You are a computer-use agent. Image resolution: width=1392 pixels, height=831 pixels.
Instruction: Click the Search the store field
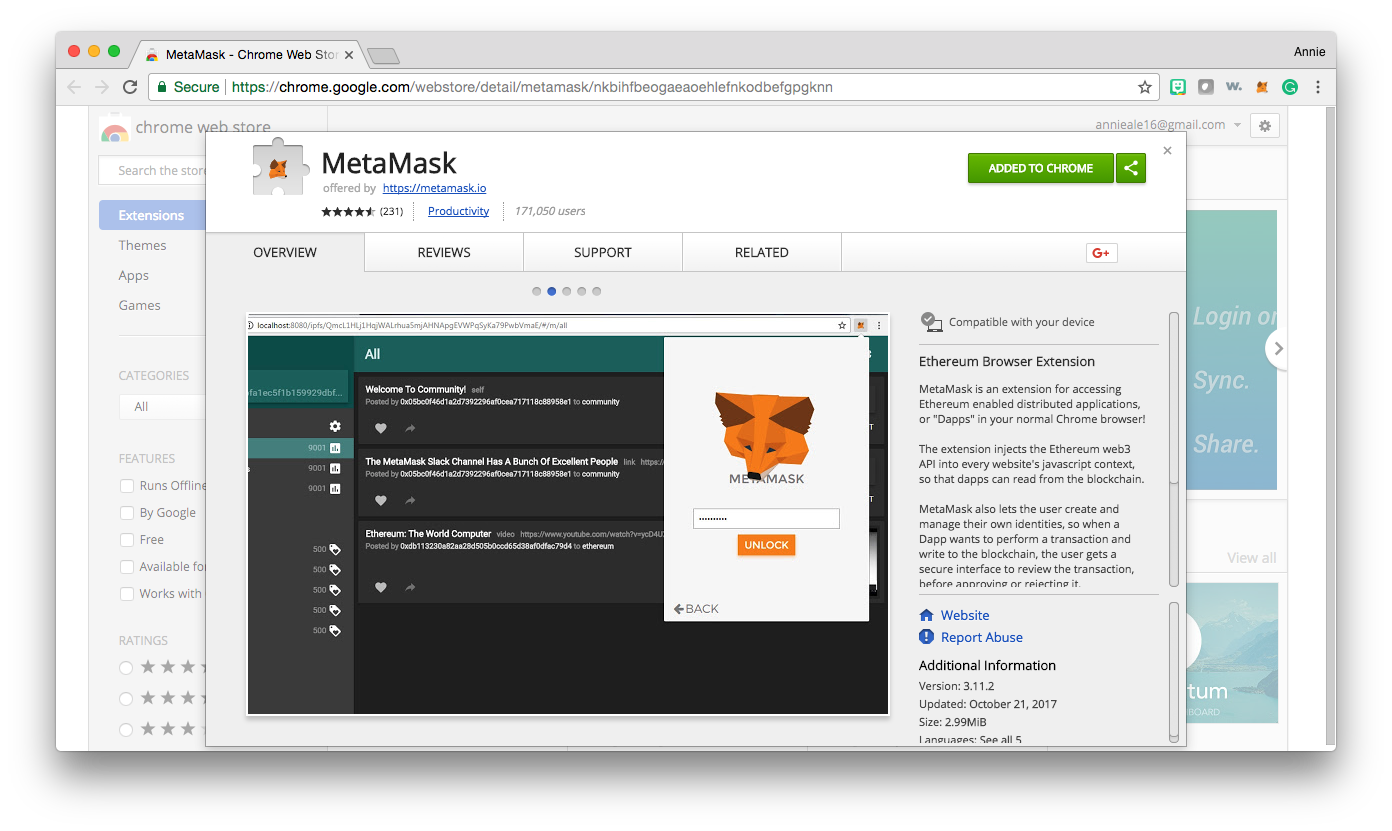(x=153, y=170)
